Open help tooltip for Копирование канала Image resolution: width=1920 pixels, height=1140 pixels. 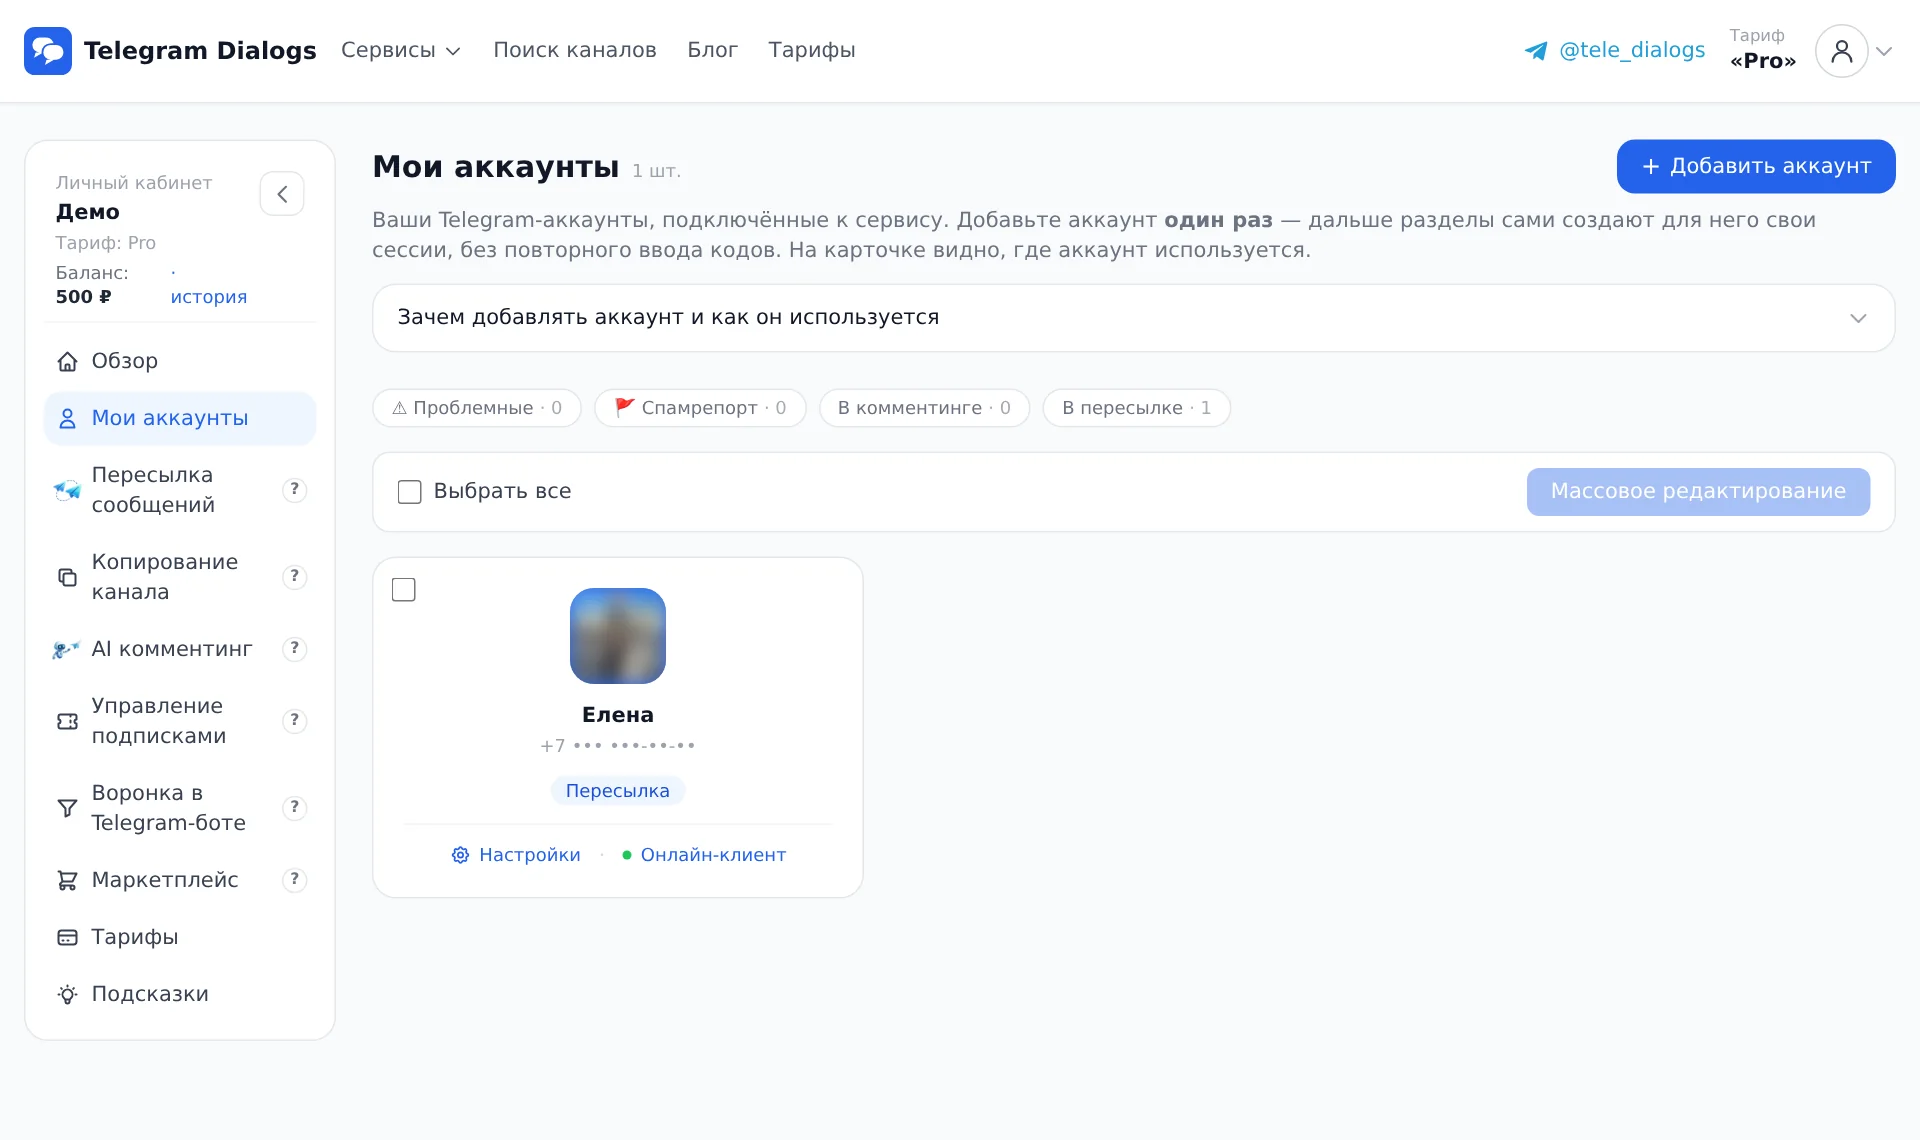click(294, 576)
